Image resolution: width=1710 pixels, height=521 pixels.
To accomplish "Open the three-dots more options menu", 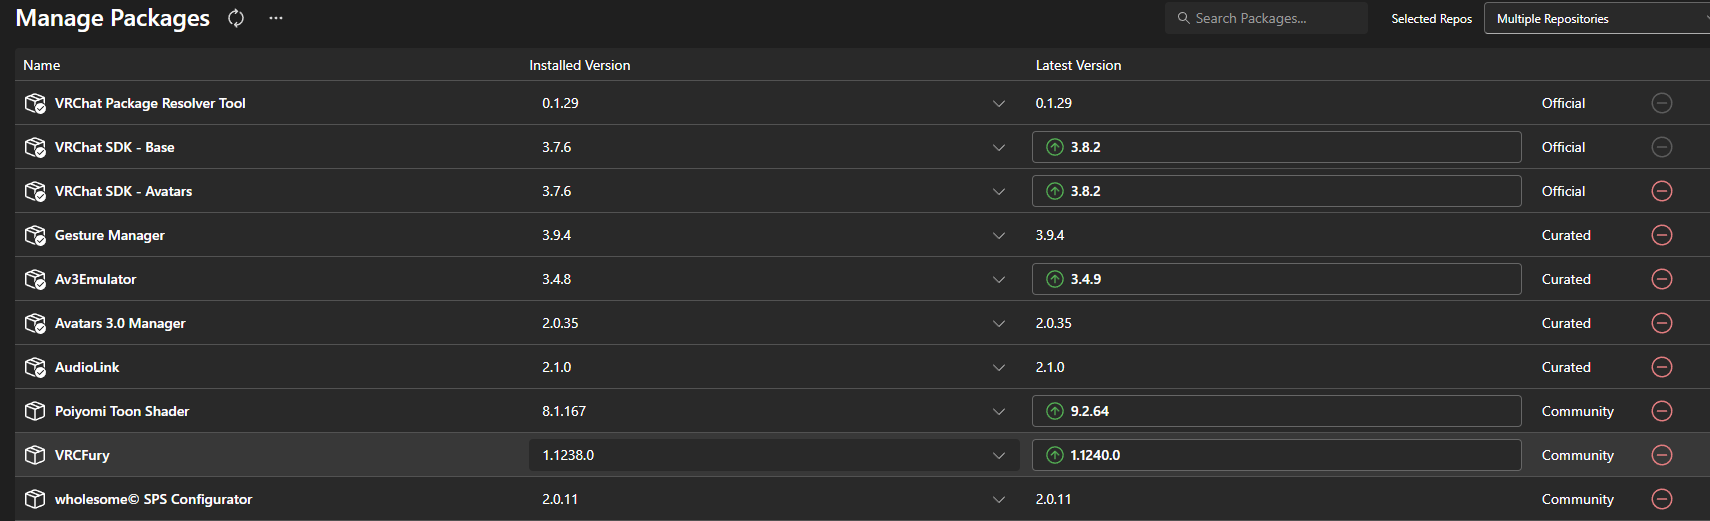I will 276,18.
